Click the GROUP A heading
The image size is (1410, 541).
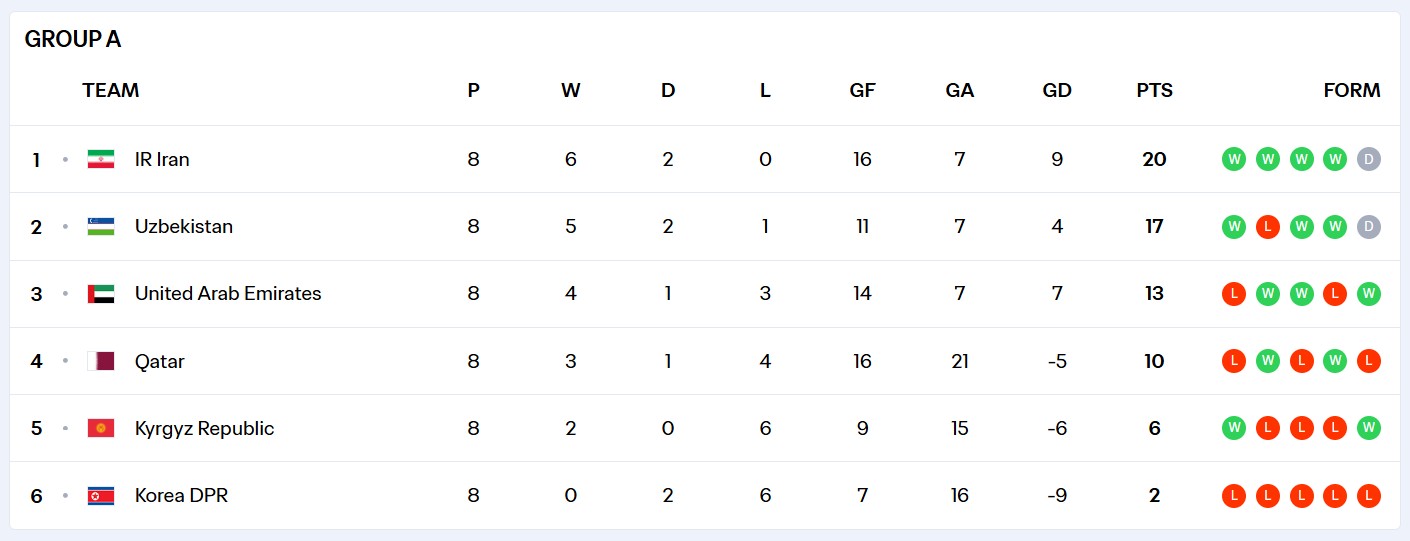[x=73, y=39]
